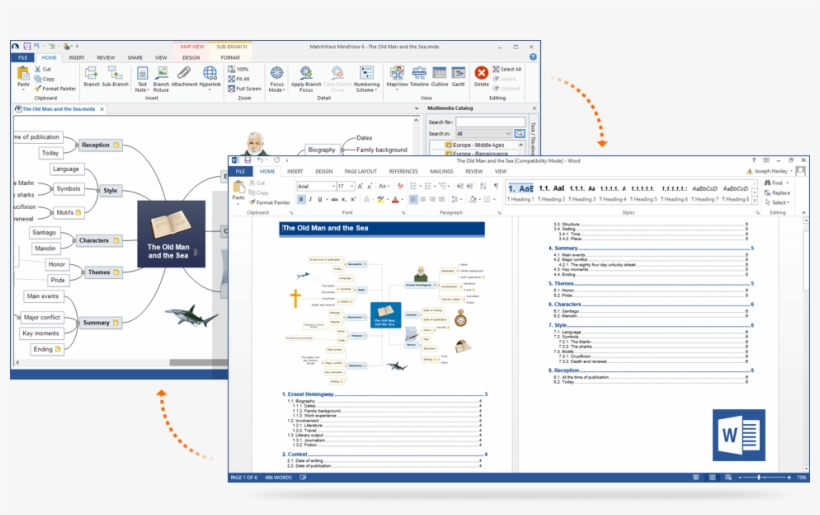Click the Word text highlight color button
The image size is (820, 515).
pos(380,199)
